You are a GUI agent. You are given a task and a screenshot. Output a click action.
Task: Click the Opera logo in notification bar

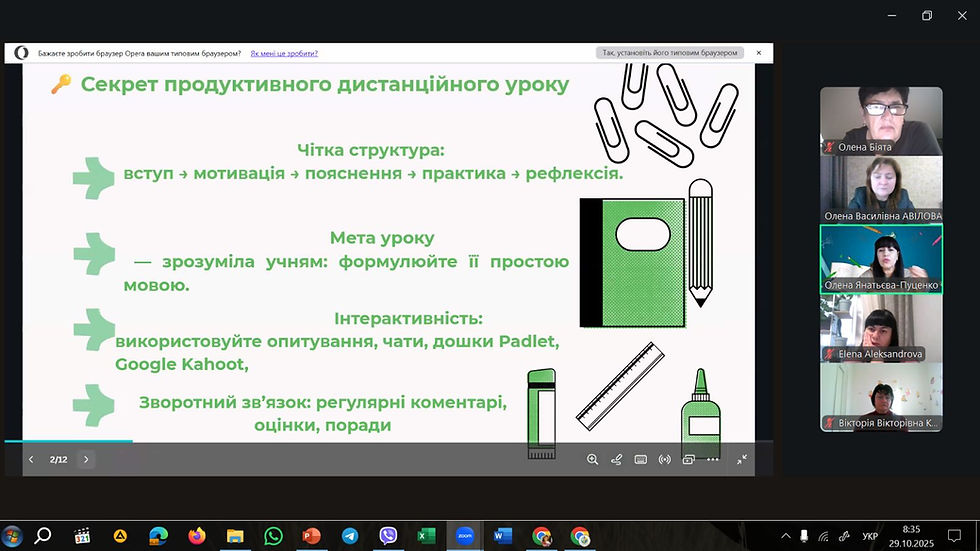21,53
